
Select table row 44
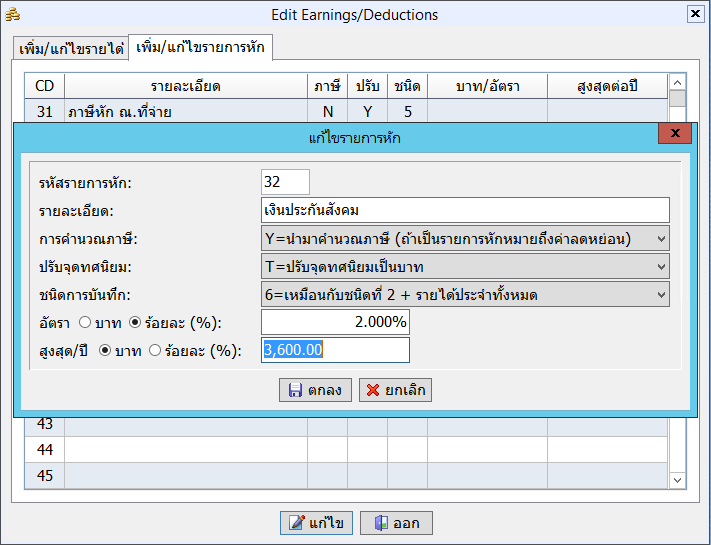[x=300, y=450]
